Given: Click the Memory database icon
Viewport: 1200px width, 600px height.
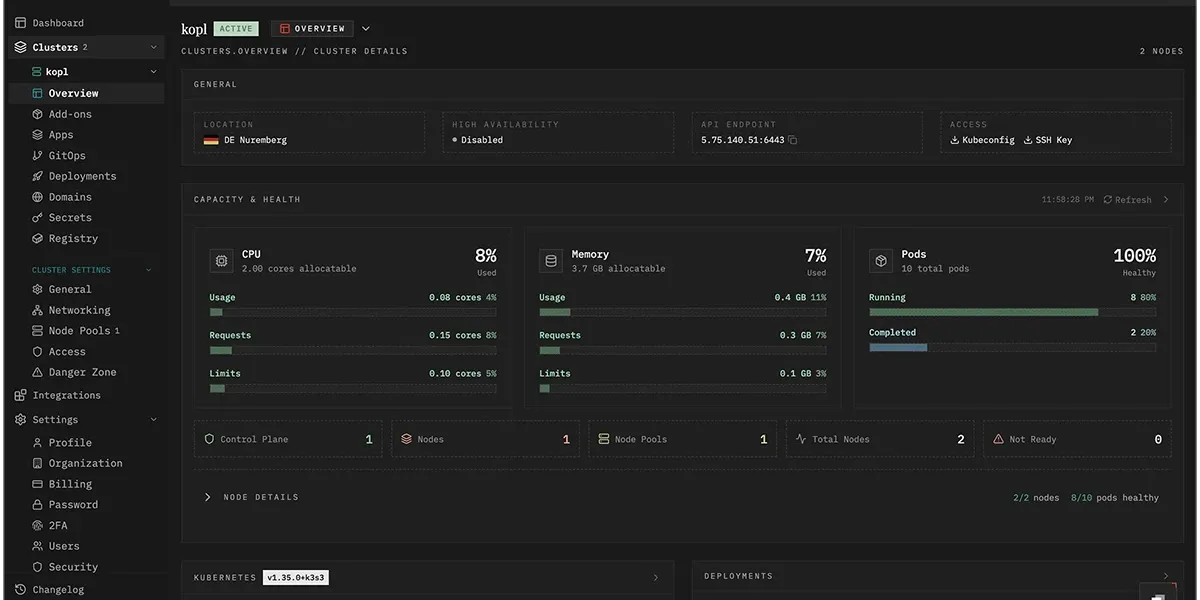Looking at the screenshot, I should pos(550,261).
